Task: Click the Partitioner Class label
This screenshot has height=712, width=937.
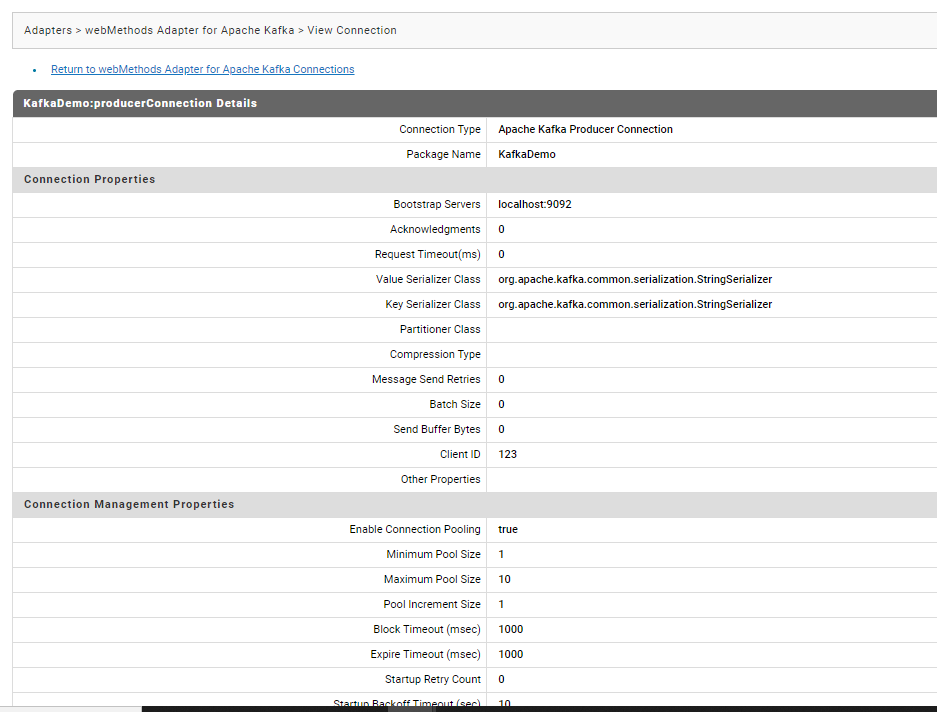Action: 440,329
